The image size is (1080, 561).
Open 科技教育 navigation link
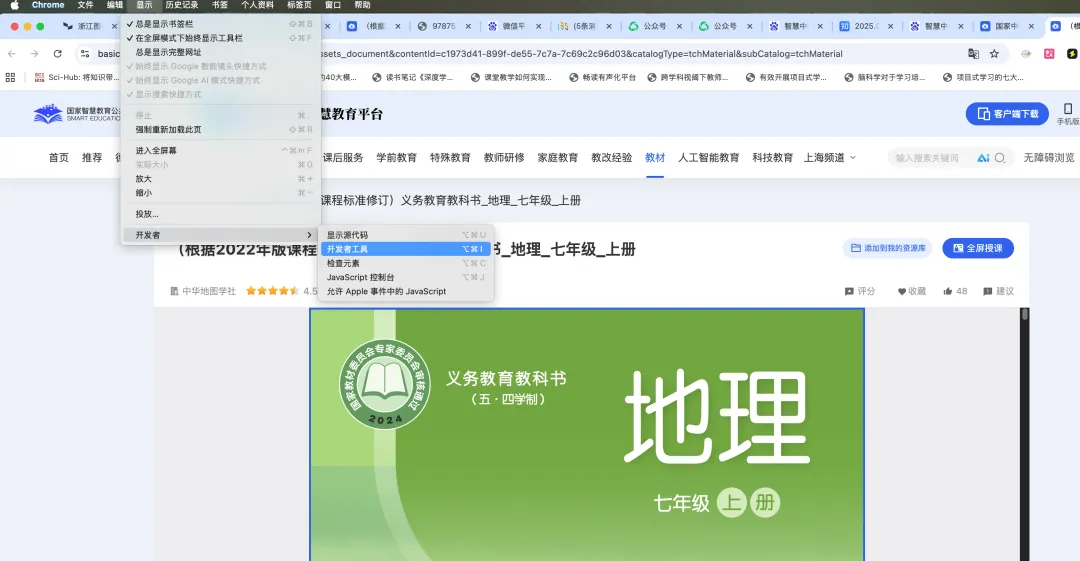click(x=772, y=158)
